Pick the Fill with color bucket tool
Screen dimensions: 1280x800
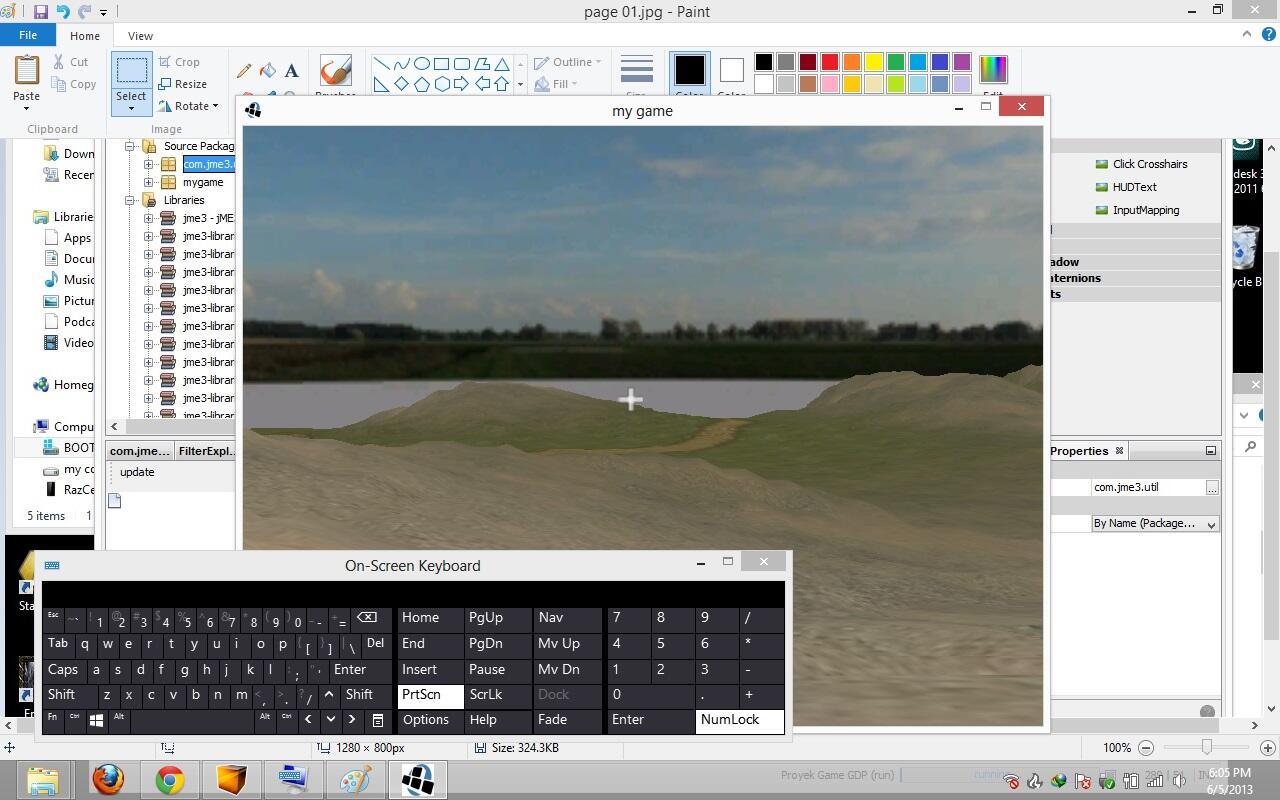pos(268,71)
